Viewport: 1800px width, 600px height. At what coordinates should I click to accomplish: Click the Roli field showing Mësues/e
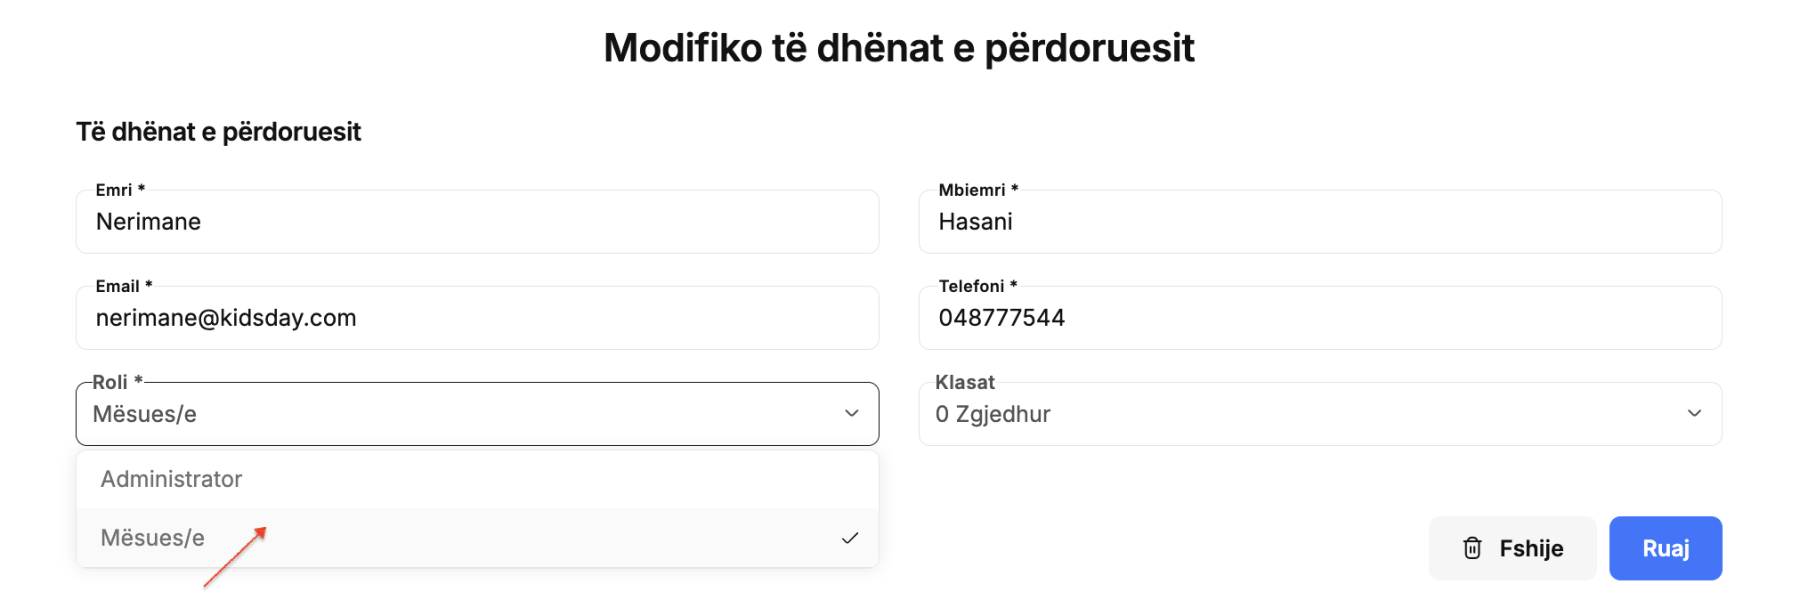[477, 414]
